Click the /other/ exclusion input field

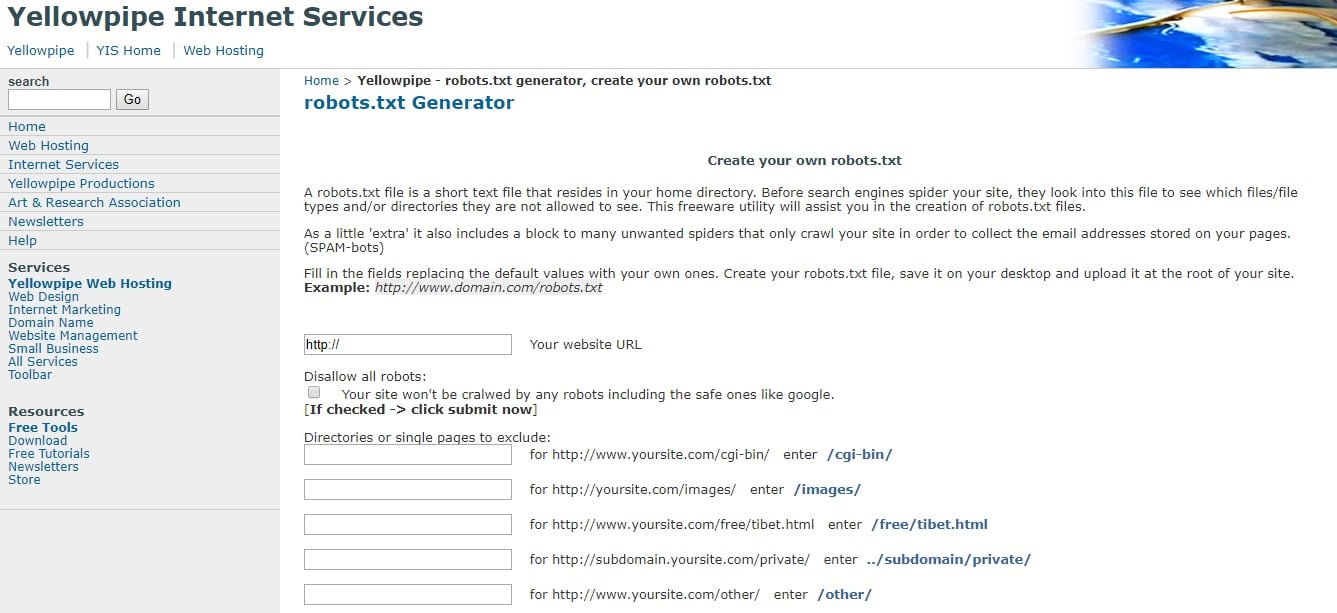407,595
